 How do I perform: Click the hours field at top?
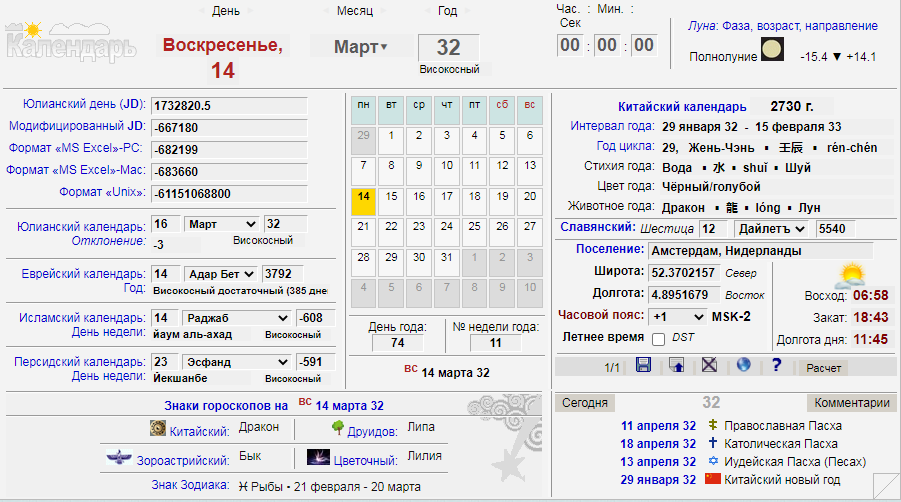570,45
